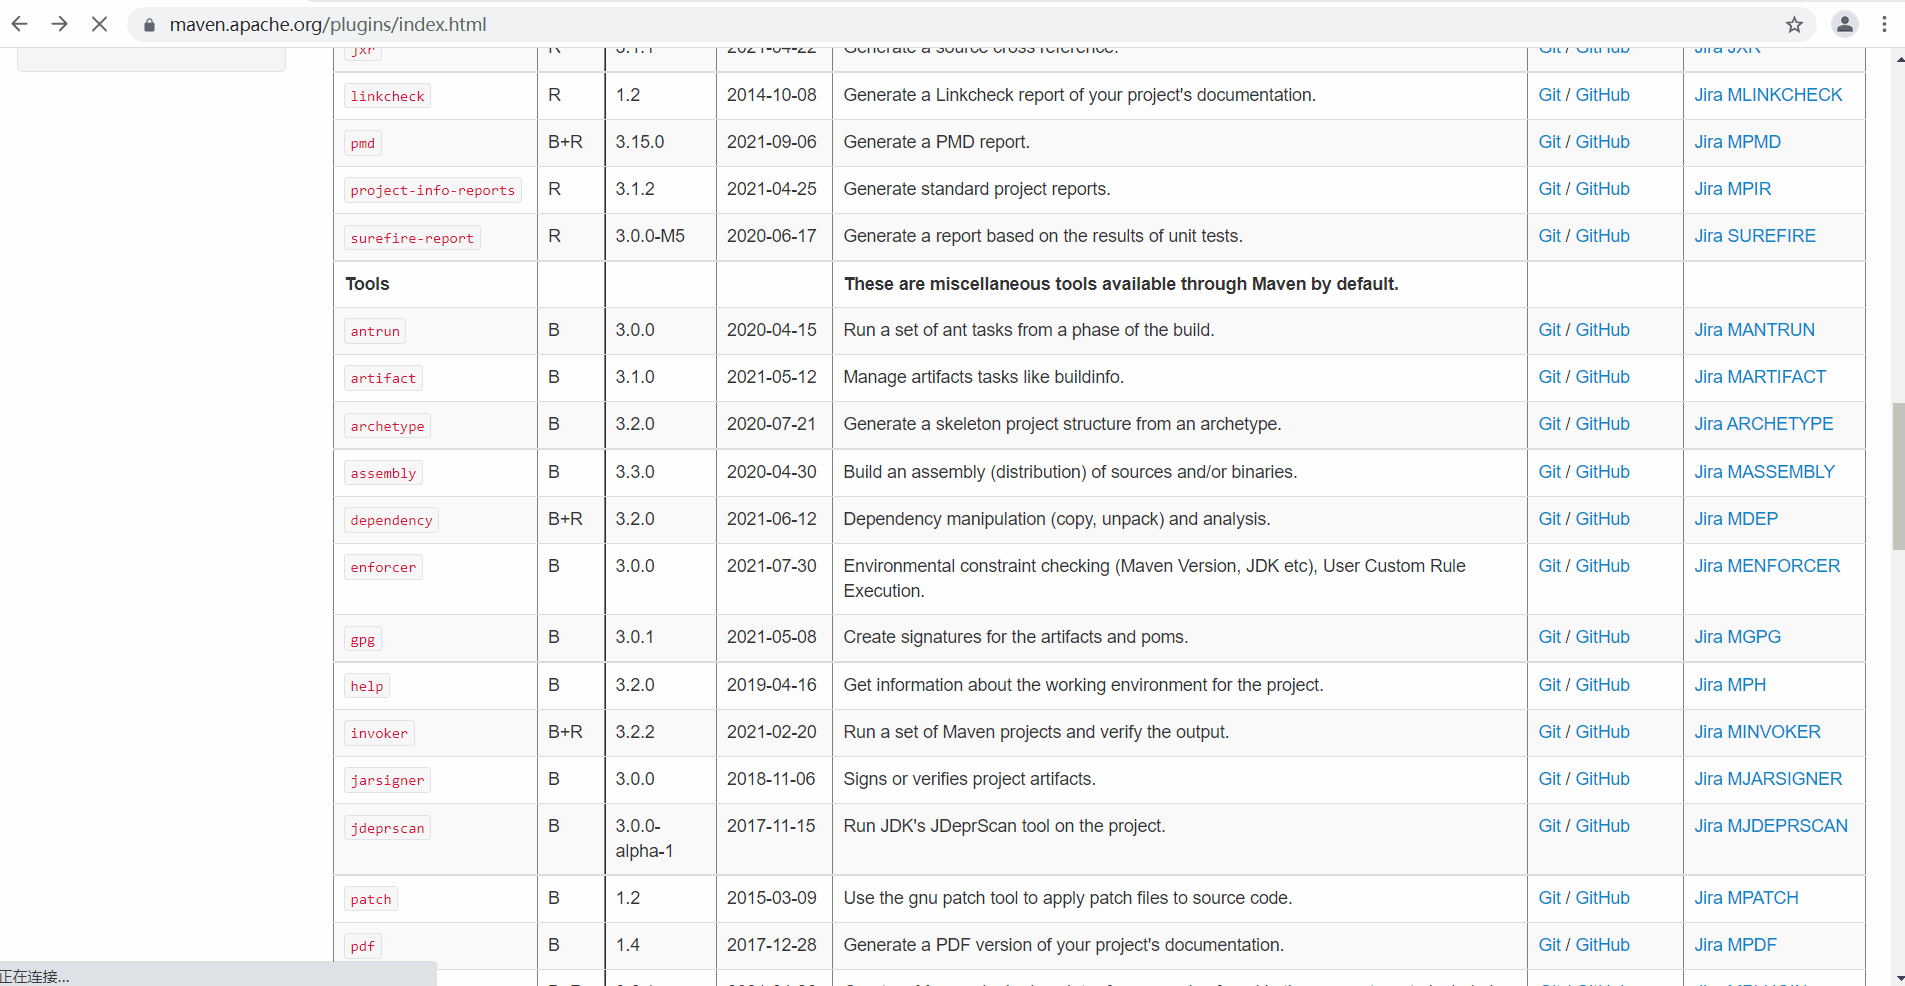Open Jira MARTIFACT issue tracker

(1760, 377)
